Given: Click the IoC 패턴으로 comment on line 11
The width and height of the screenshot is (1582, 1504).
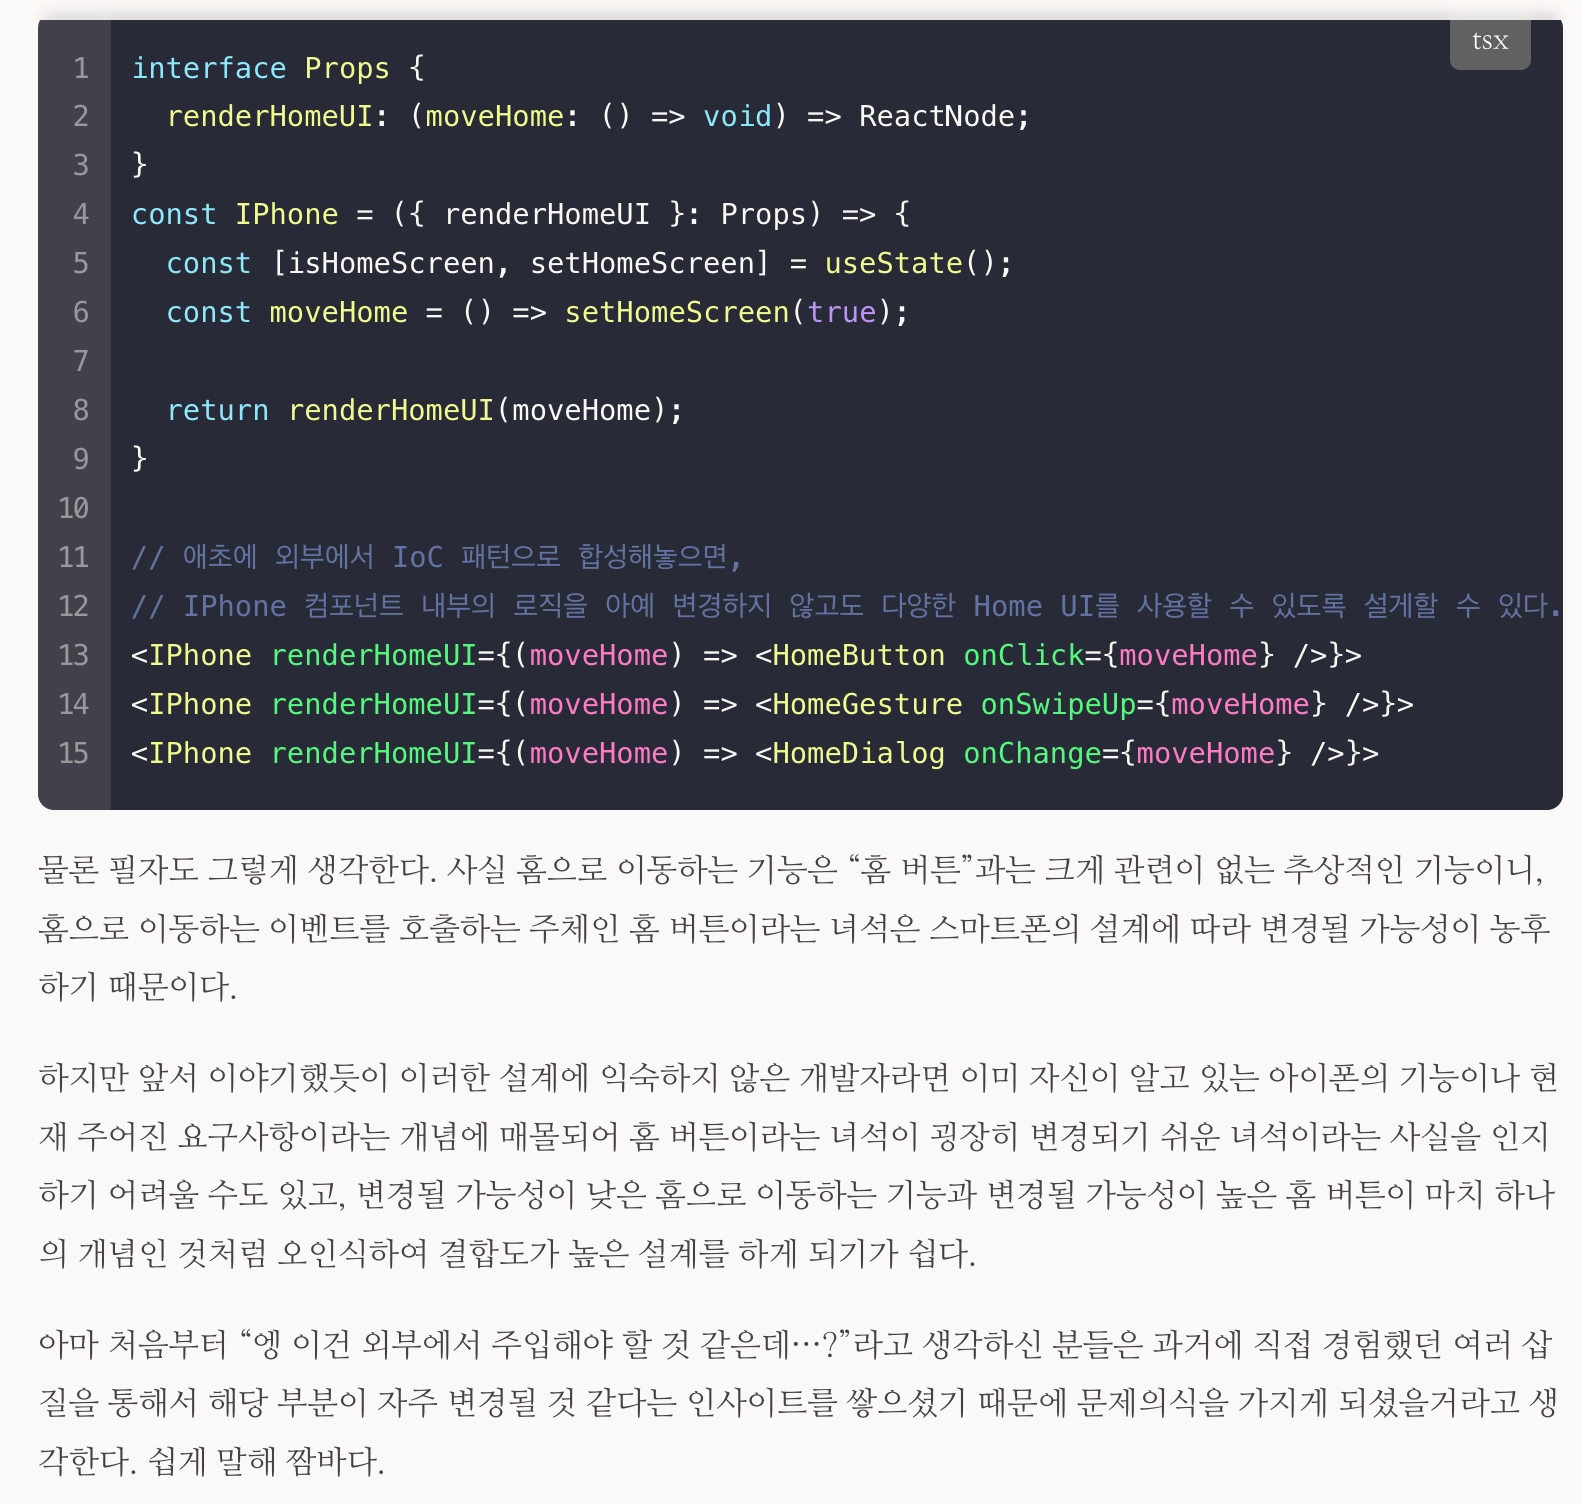Looking at the screenshot, I should 437,557.
